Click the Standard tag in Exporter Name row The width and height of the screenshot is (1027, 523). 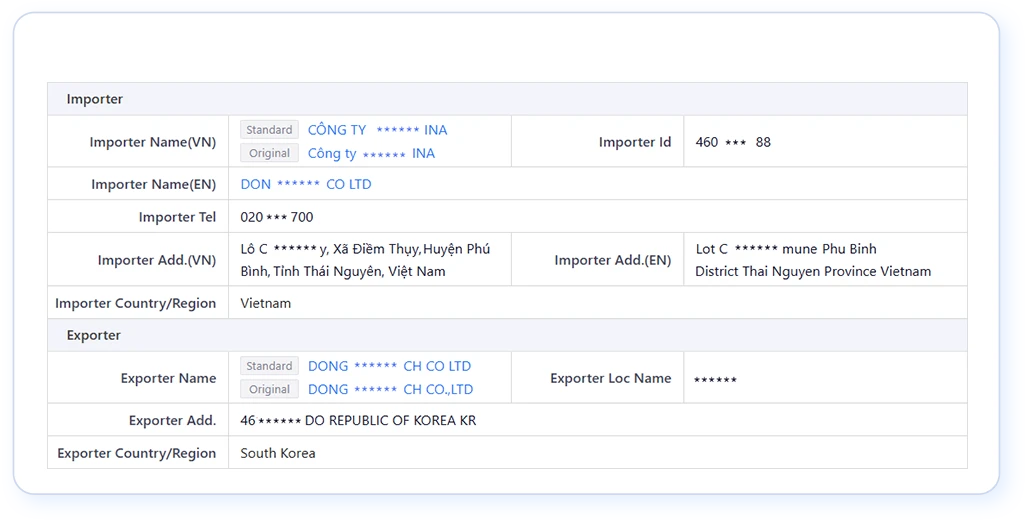pyautogui.click(x=269, y=366)
